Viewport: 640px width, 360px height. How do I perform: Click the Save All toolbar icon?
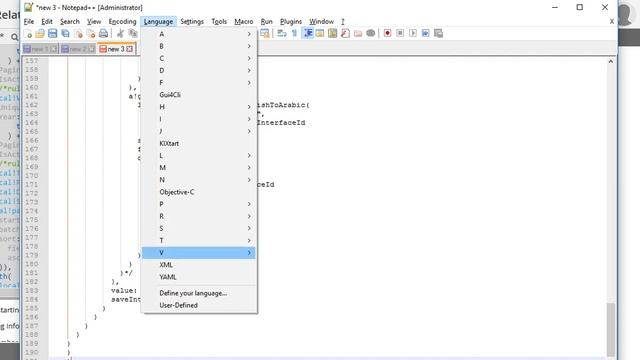coord(65,33)
